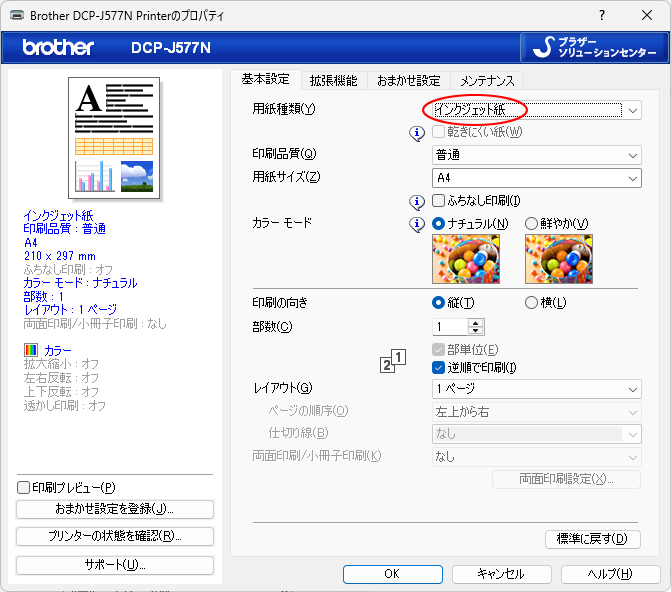Image resolution: width=671 pixels, height=592 pixels.
Task: Click the greyed 部単位 checkbox
Action: click(x=438, y=349)
